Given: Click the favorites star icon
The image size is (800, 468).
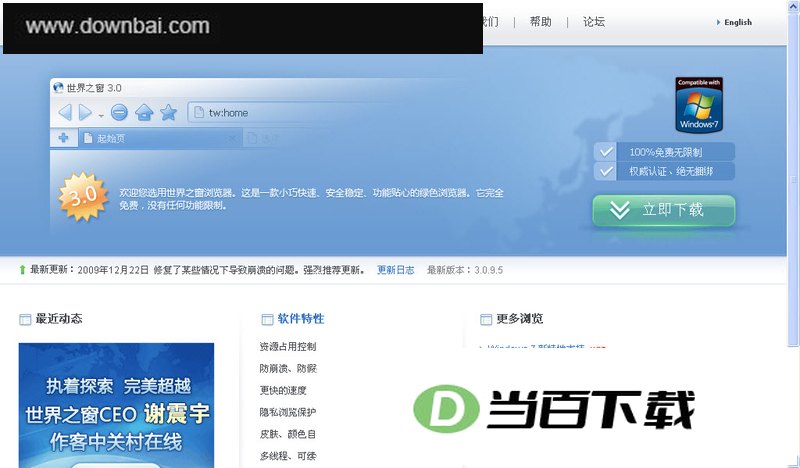Looking at the screenshot, I should (168, 112).
